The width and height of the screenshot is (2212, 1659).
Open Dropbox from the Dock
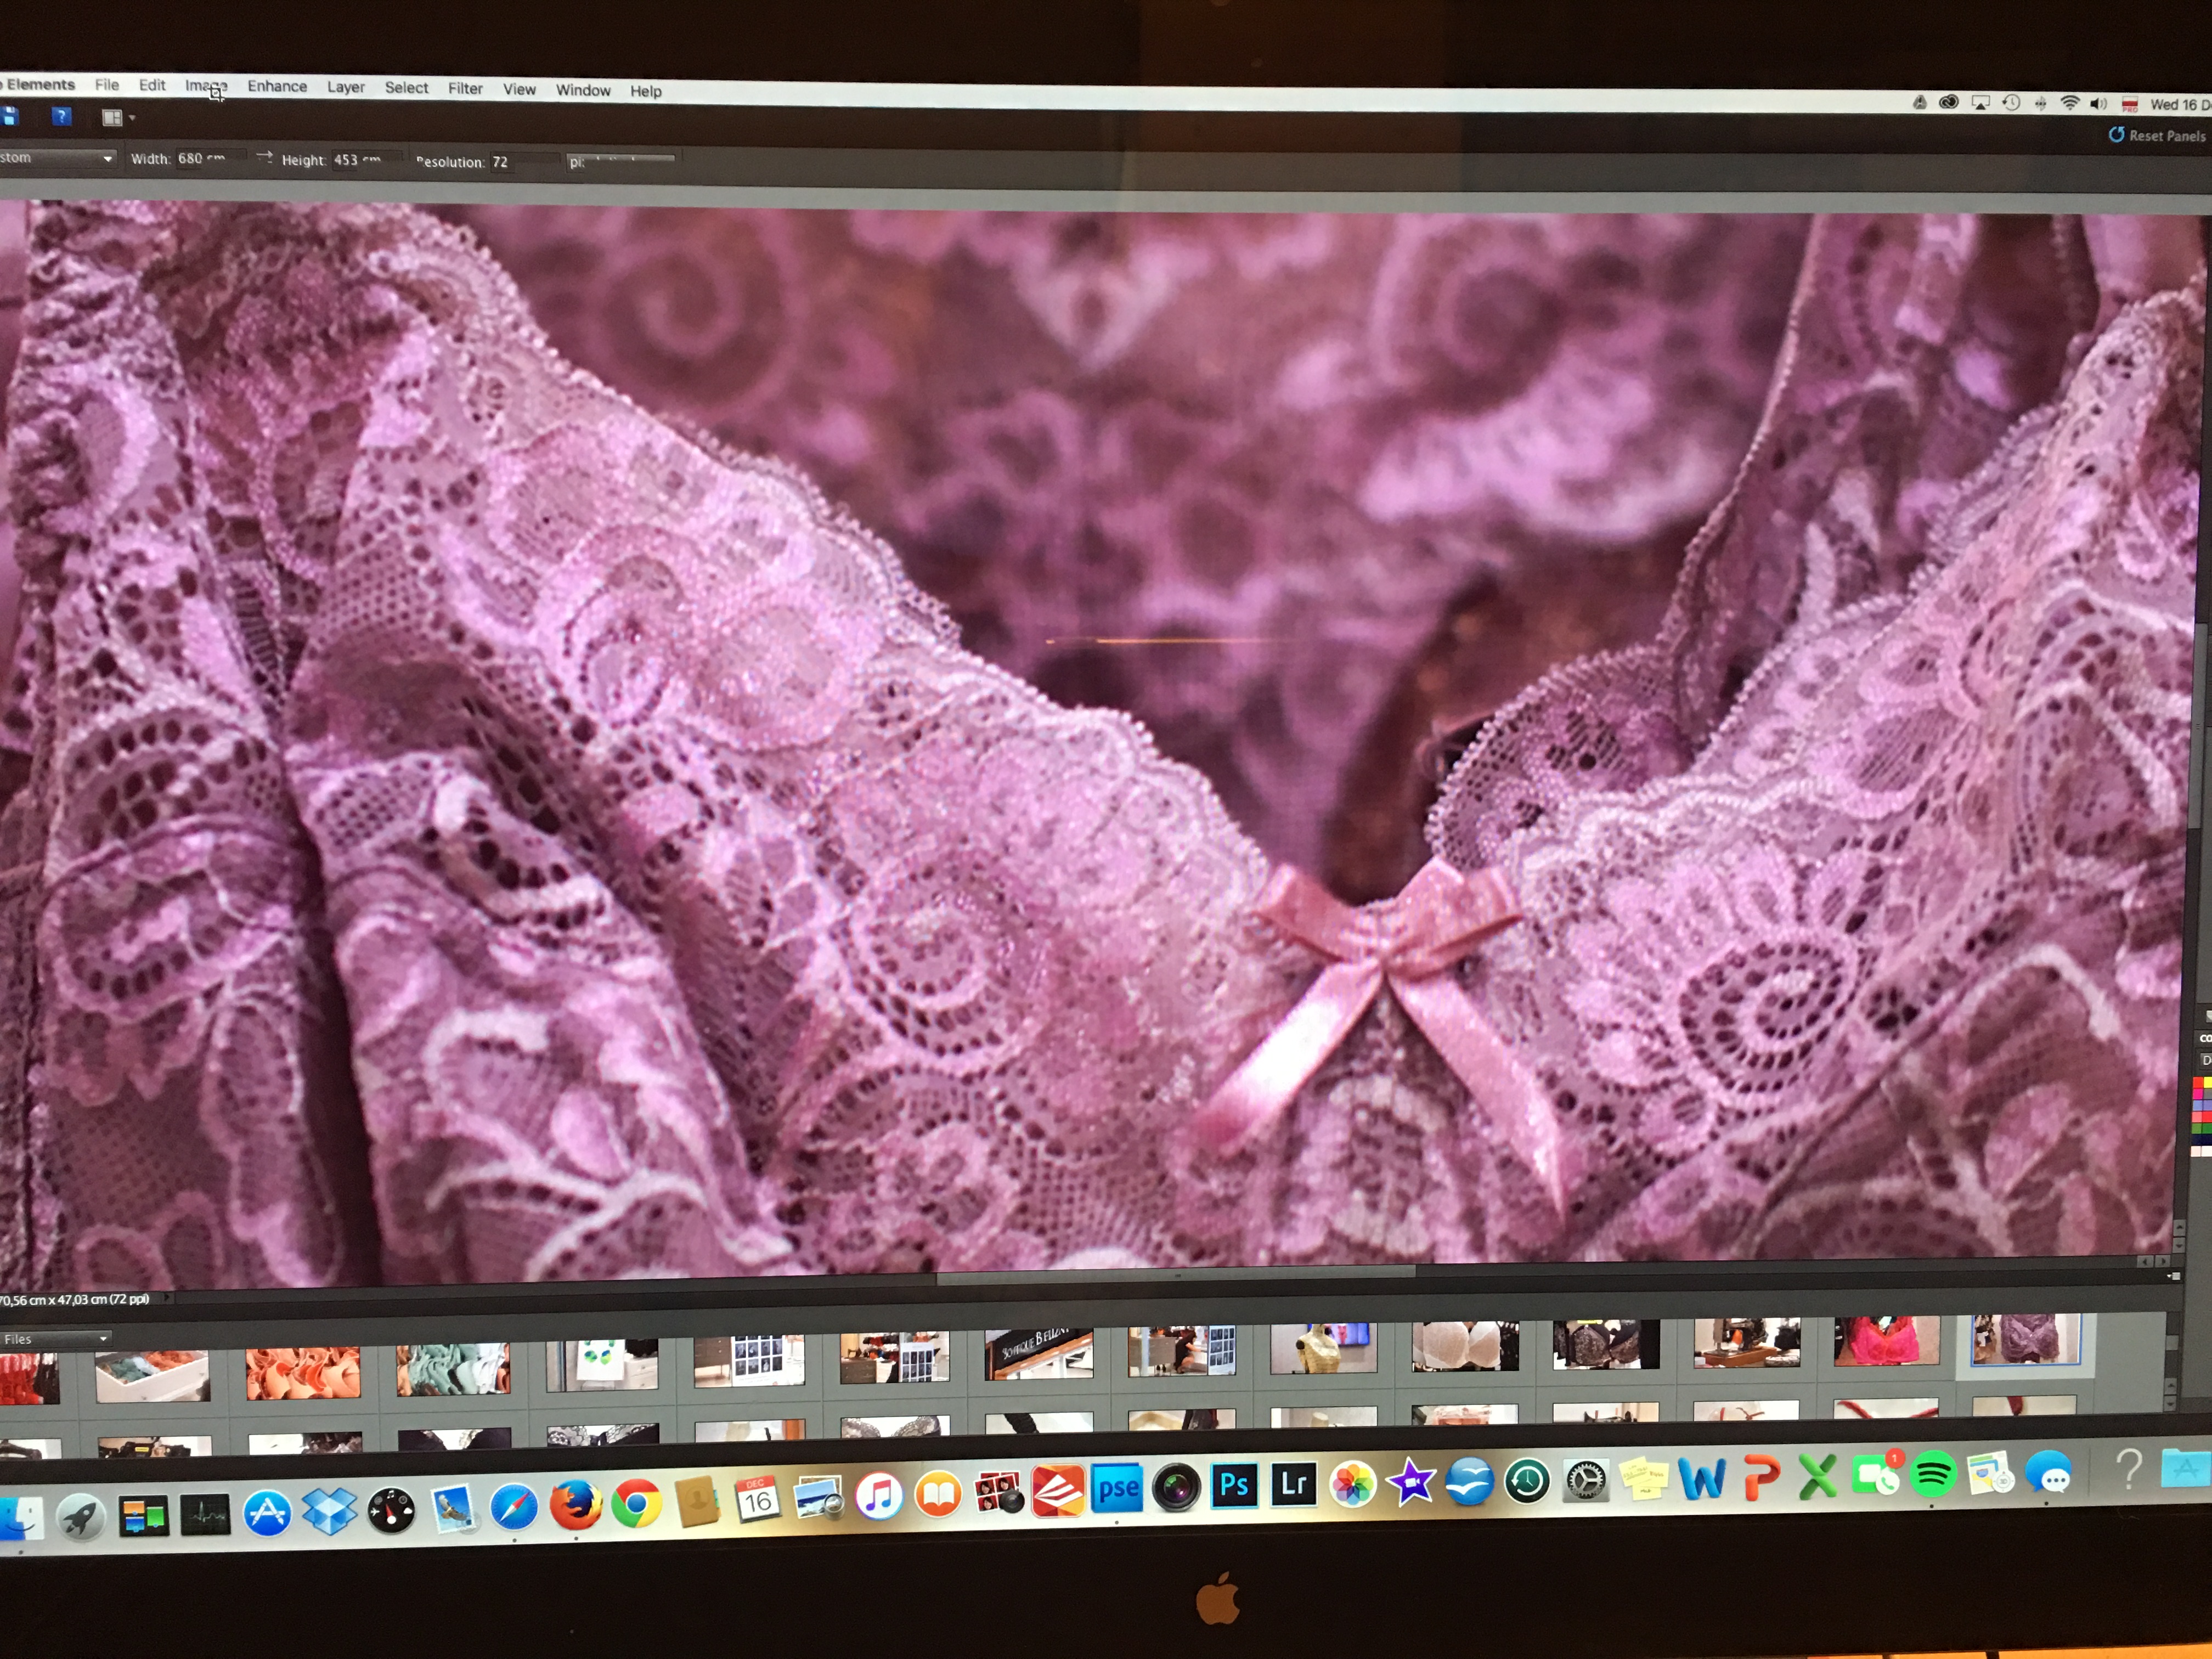[x=329, y=1511]
